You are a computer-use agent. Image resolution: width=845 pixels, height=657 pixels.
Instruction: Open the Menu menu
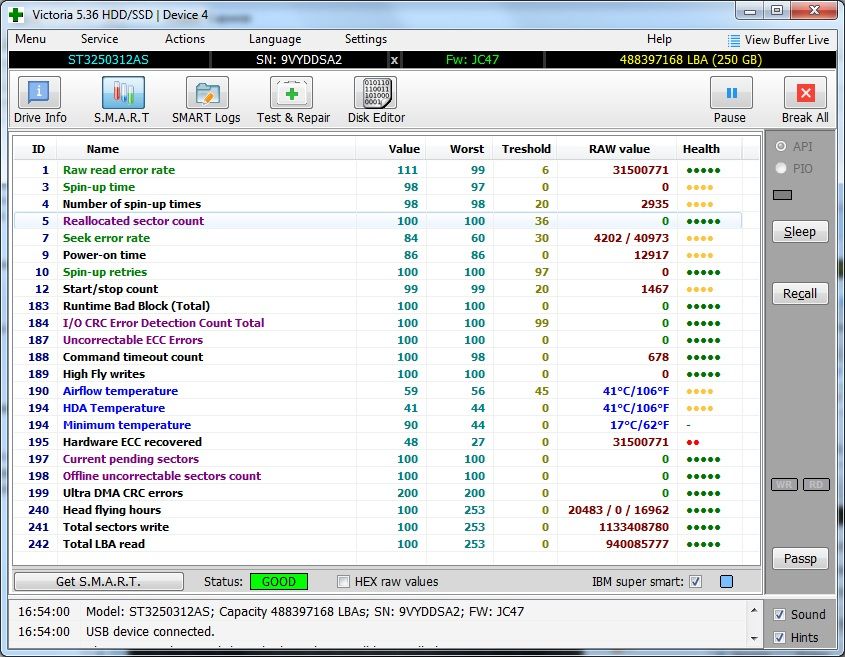[x=31, y=39]
